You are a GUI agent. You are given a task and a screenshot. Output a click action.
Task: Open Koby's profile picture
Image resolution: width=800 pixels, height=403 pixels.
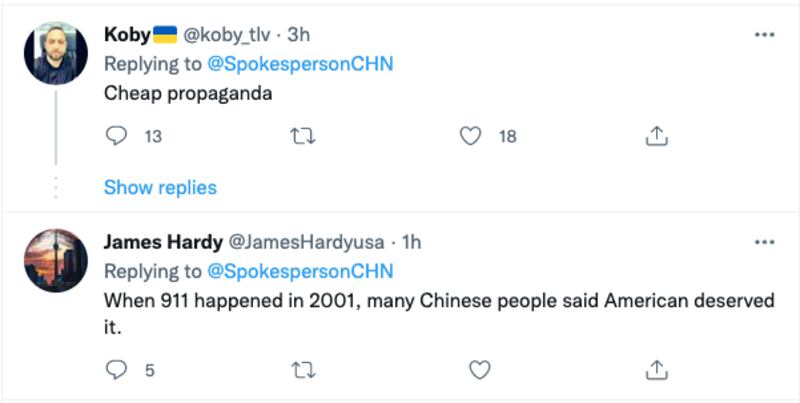click(x=55, y=53)
